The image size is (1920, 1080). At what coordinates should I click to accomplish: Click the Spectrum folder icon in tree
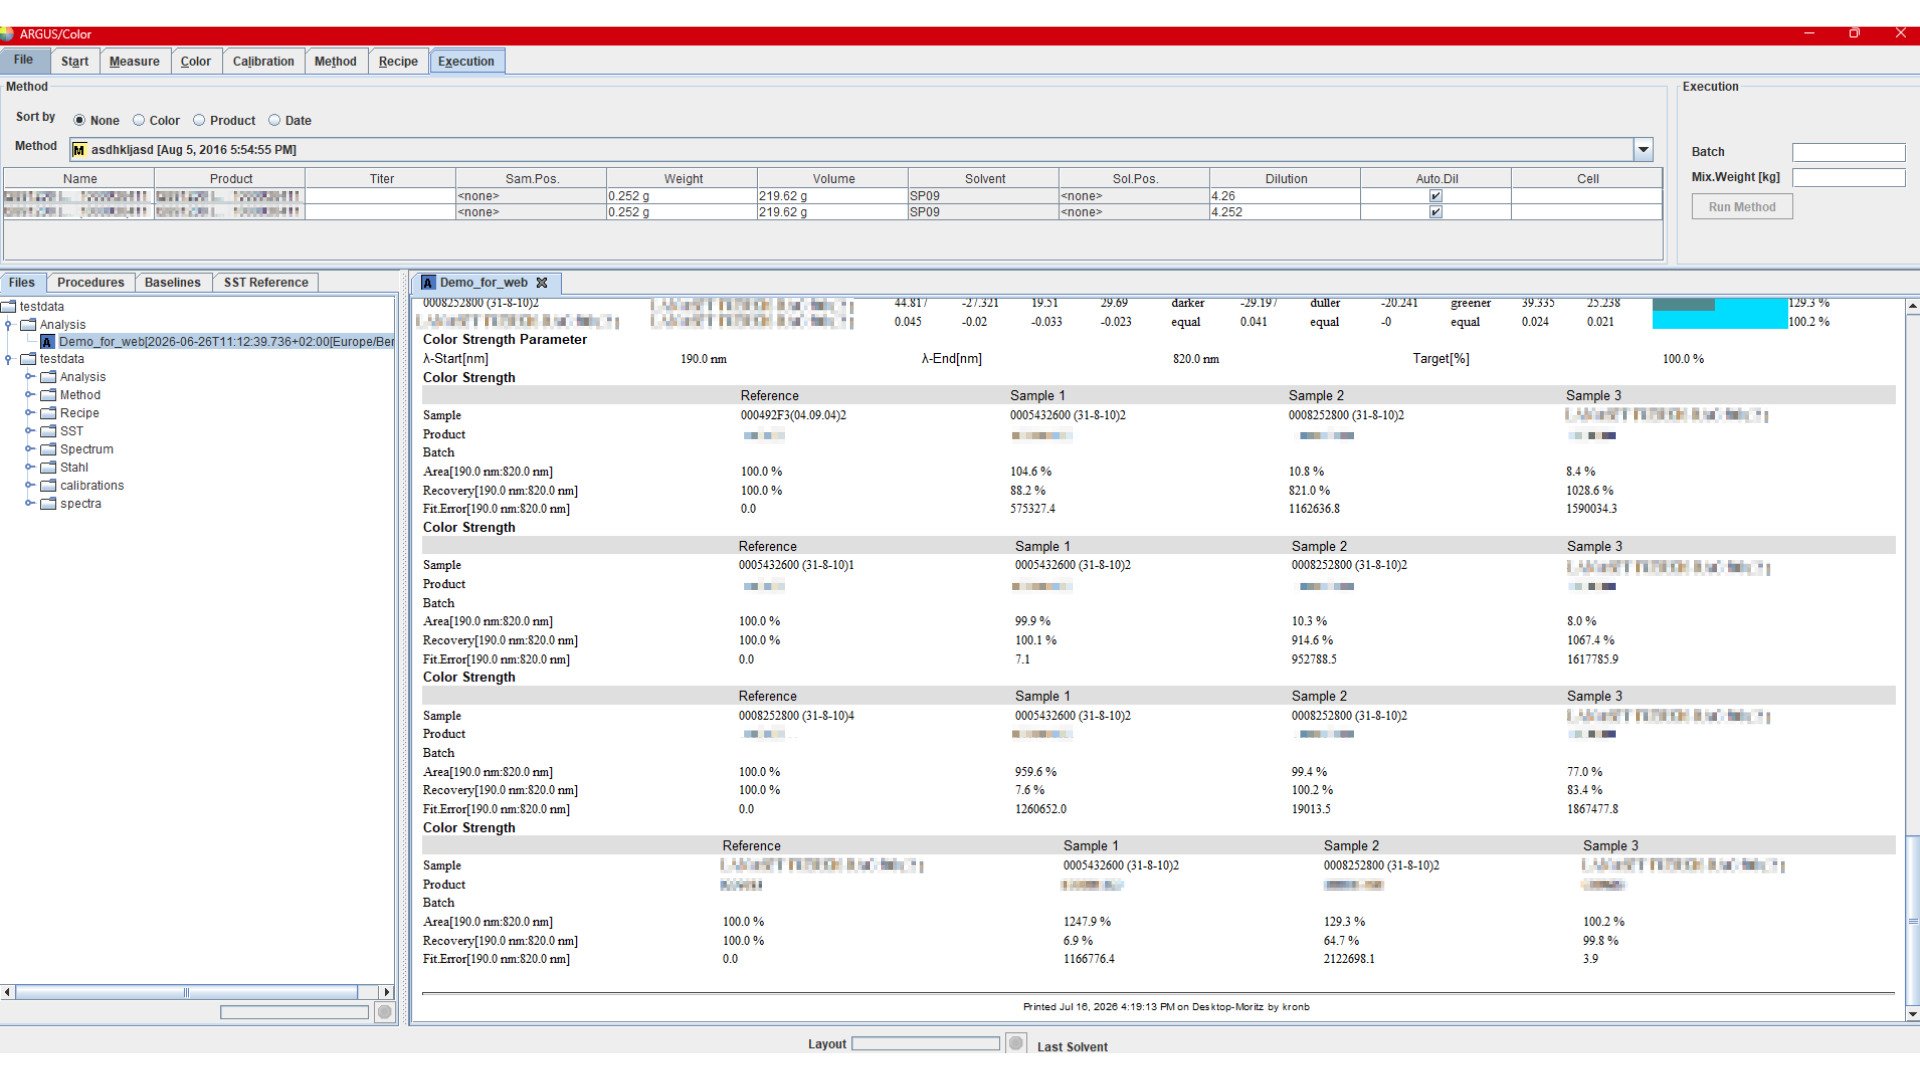click(x=48, y=449)
